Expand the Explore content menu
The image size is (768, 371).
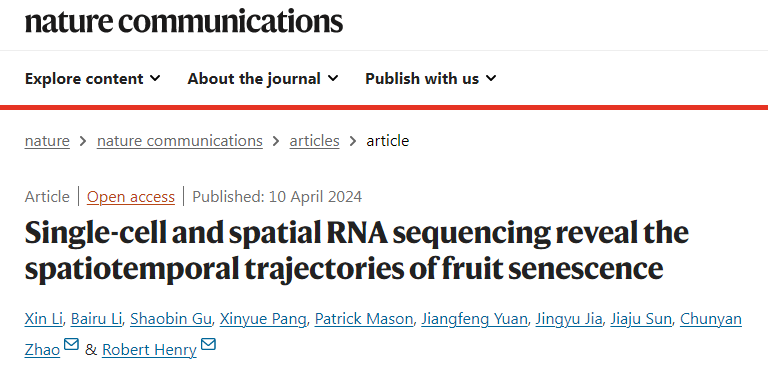pos(93,78)
